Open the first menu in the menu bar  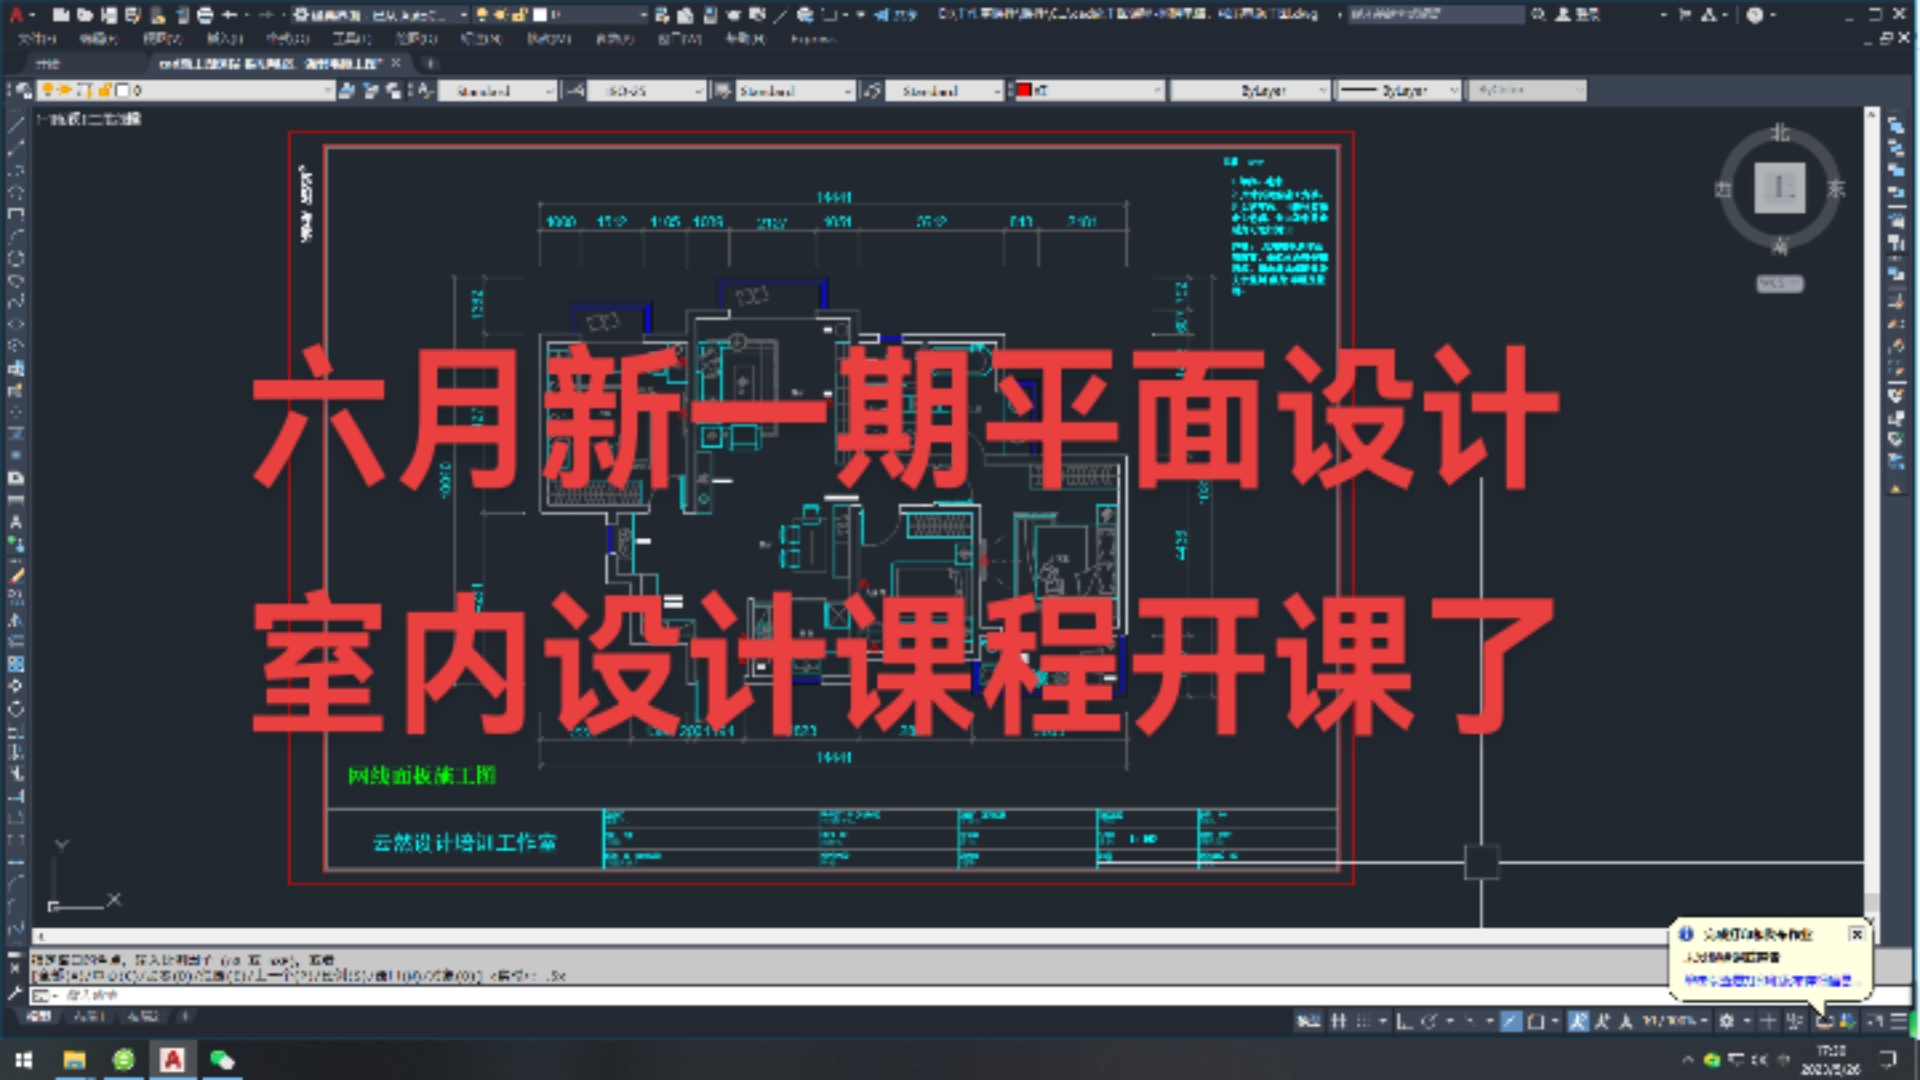(37, 39)
